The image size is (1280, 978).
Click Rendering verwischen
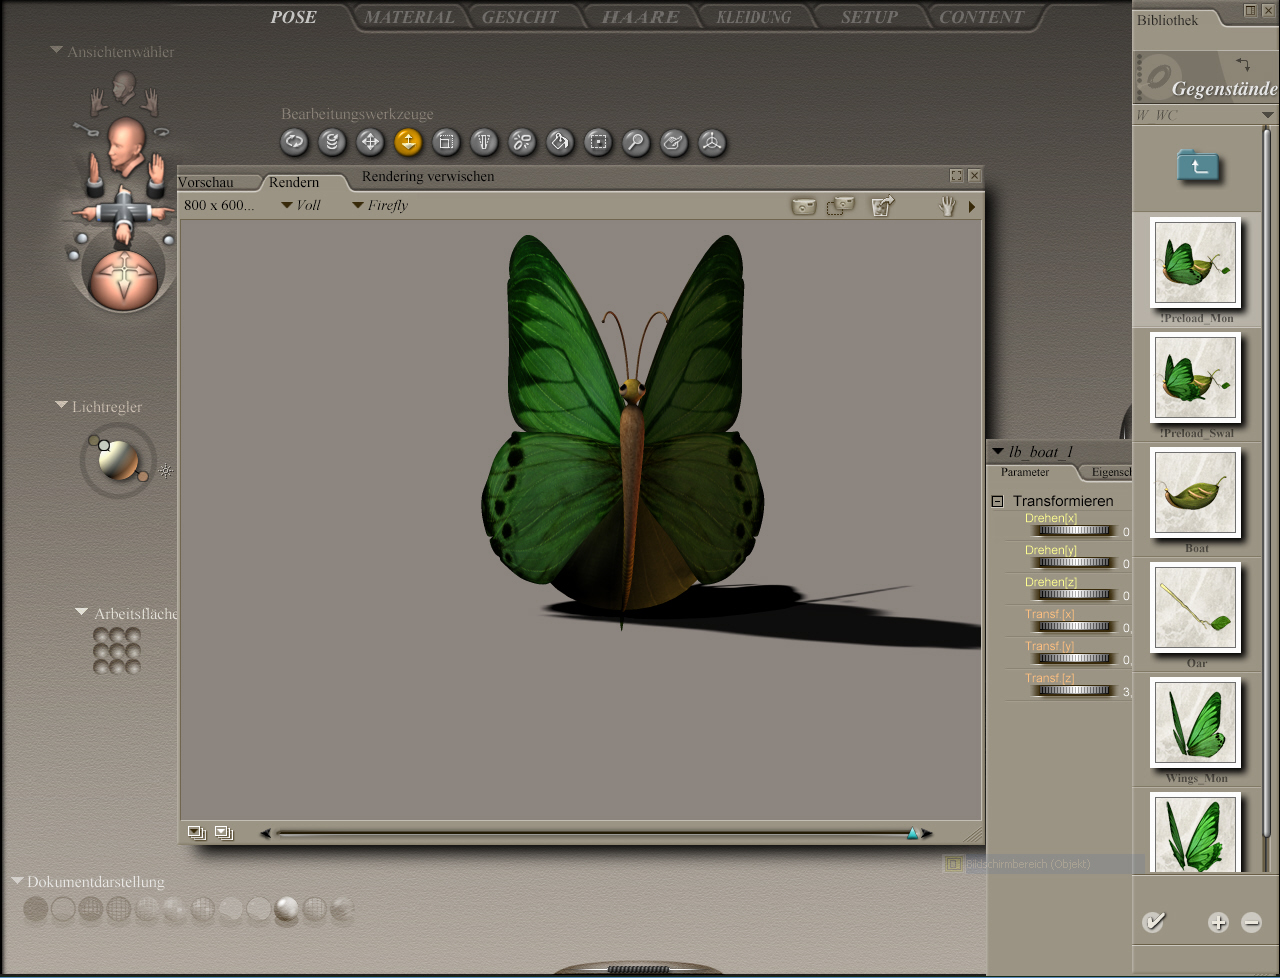coord(428,177)
